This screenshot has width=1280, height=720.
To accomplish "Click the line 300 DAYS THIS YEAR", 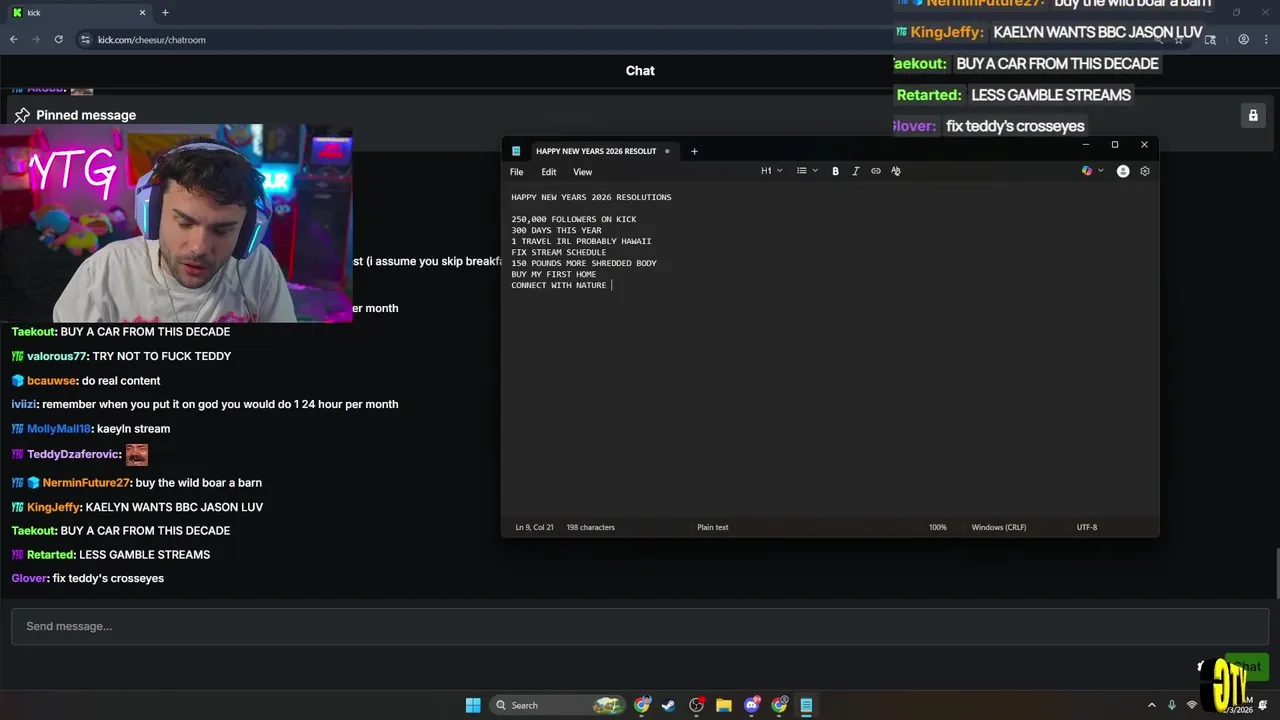I will (x=556, y=230).
